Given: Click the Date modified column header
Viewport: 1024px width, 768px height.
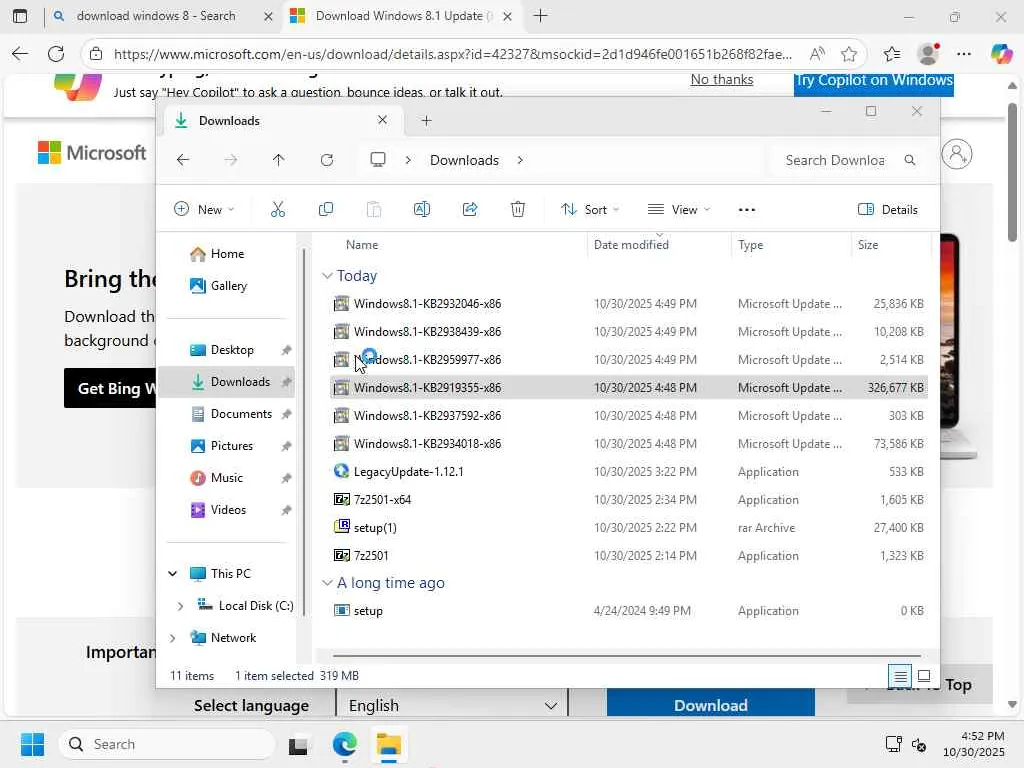Looking at the screenshot, I should (631, 245).
